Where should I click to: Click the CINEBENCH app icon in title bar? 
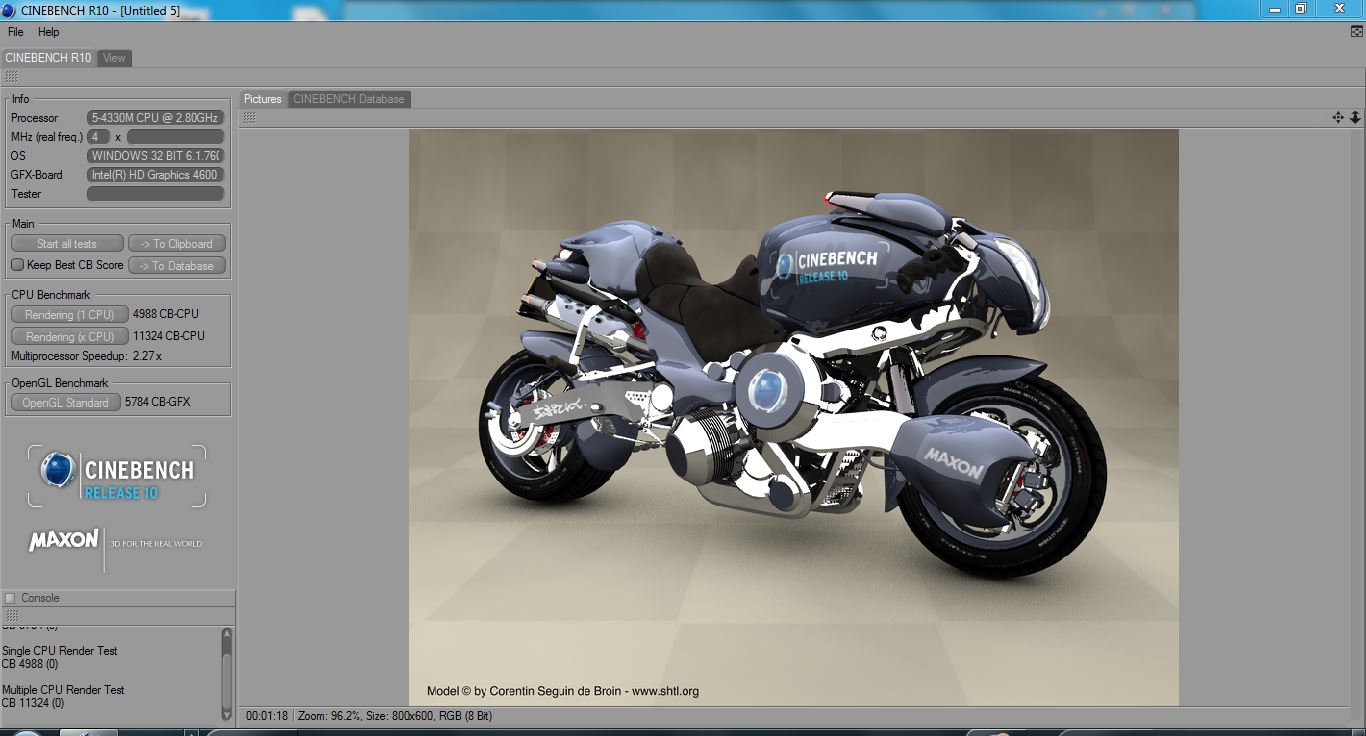pos(9,10)
